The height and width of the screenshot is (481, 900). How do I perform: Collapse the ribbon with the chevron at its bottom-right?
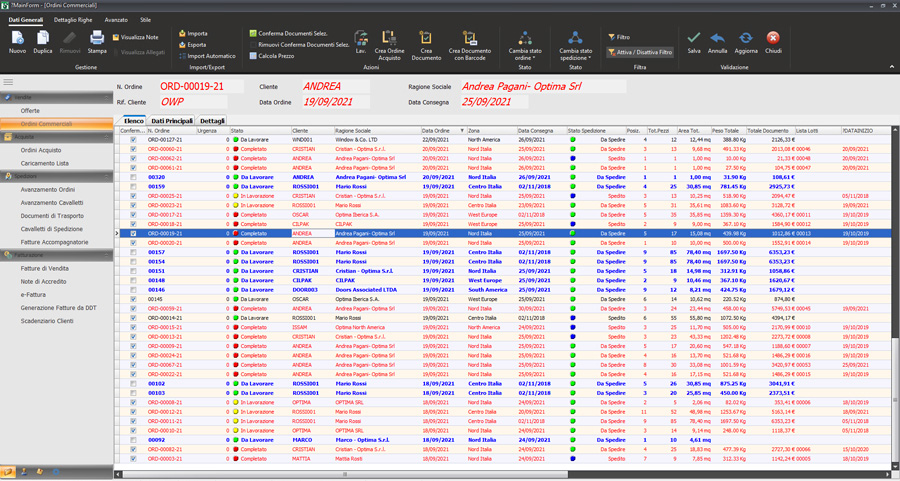(891, 67)
